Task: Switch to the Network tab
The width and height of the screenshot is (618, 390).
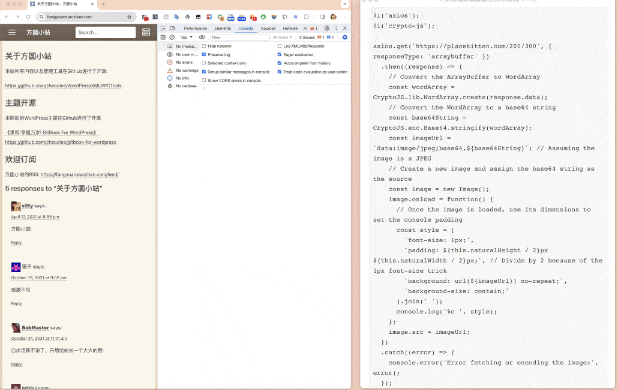Action: (x=290, y=28)
